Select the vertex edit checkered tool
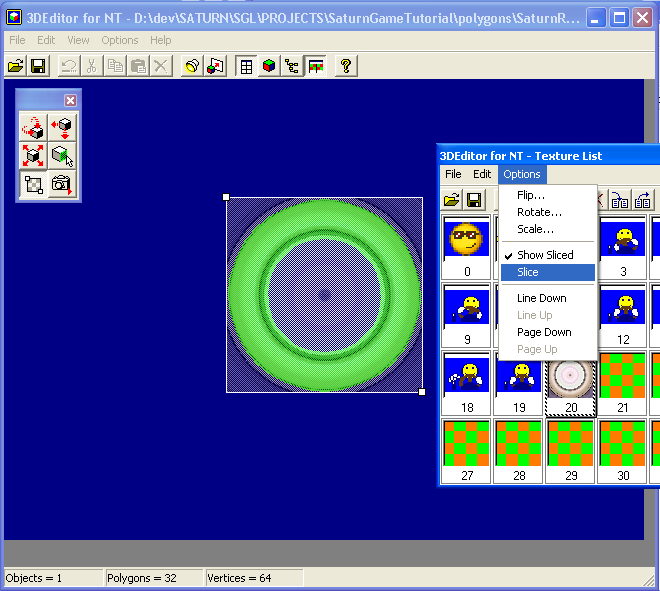Viewport: 660px width, 591px height. (33, 184)
